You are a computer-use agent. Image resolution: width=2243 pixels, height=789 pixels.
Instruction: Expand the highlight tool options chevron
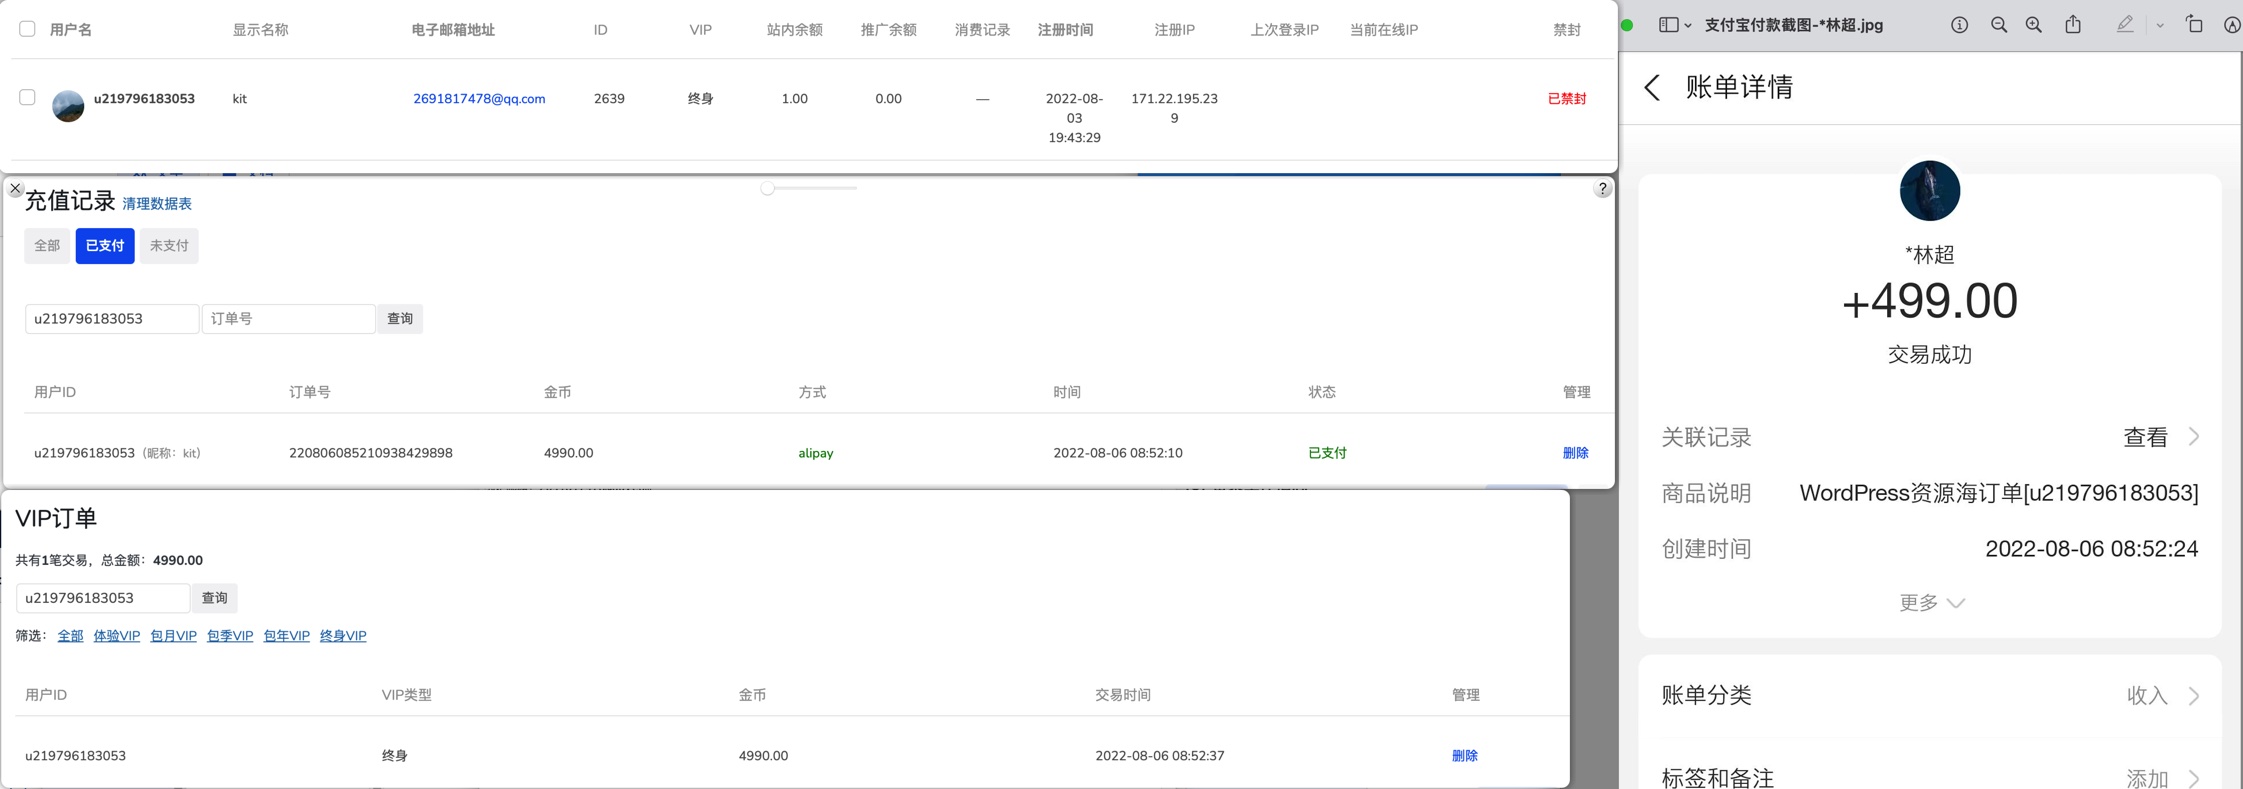coord(2160,26)
